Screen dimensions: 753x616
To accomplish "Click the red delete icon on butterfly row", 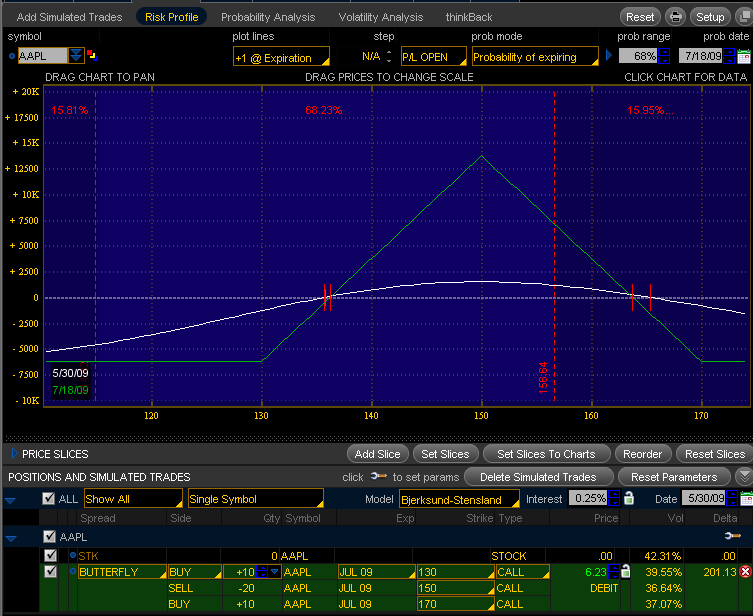I will click(x=745, y=572).
